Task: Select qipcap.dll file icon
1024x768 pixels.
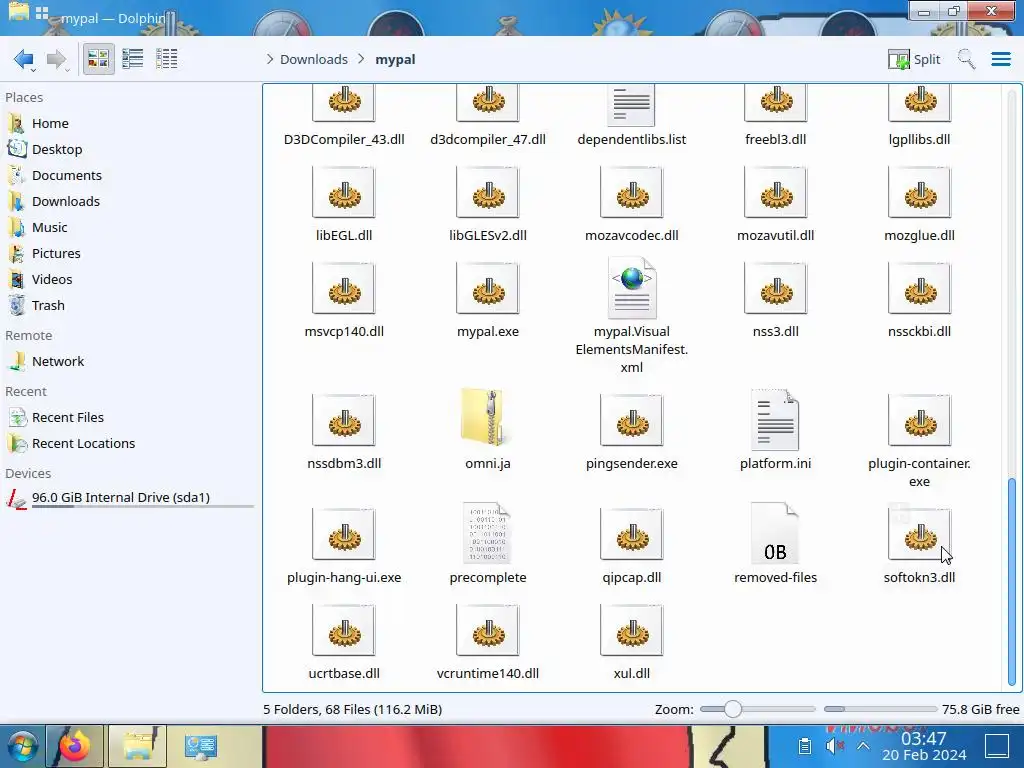Action: pos(632,534)
